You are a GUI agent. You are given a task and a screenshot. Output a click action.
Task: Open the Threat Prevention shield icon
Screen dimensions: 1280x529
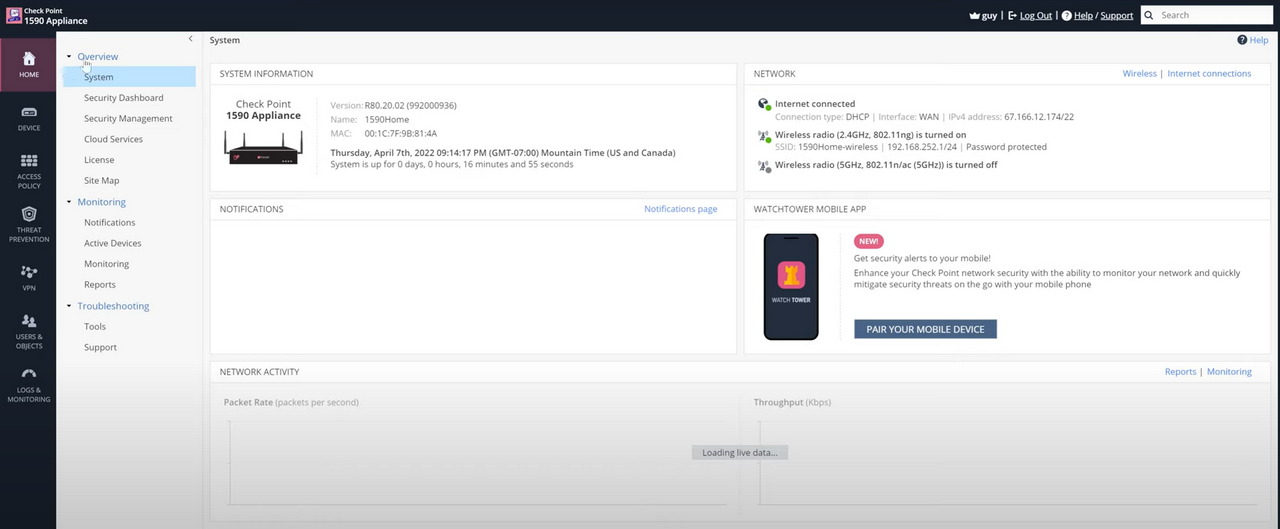28,214
